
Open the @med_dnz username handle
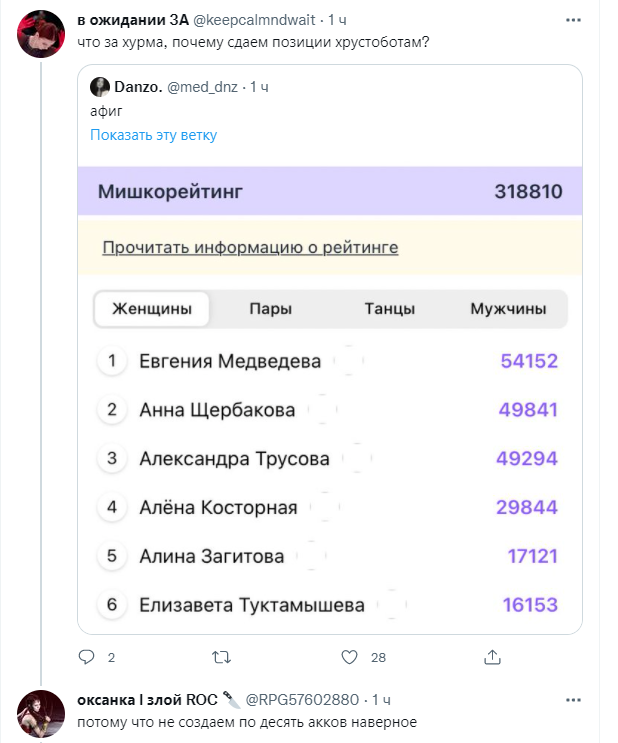[197, 87]
